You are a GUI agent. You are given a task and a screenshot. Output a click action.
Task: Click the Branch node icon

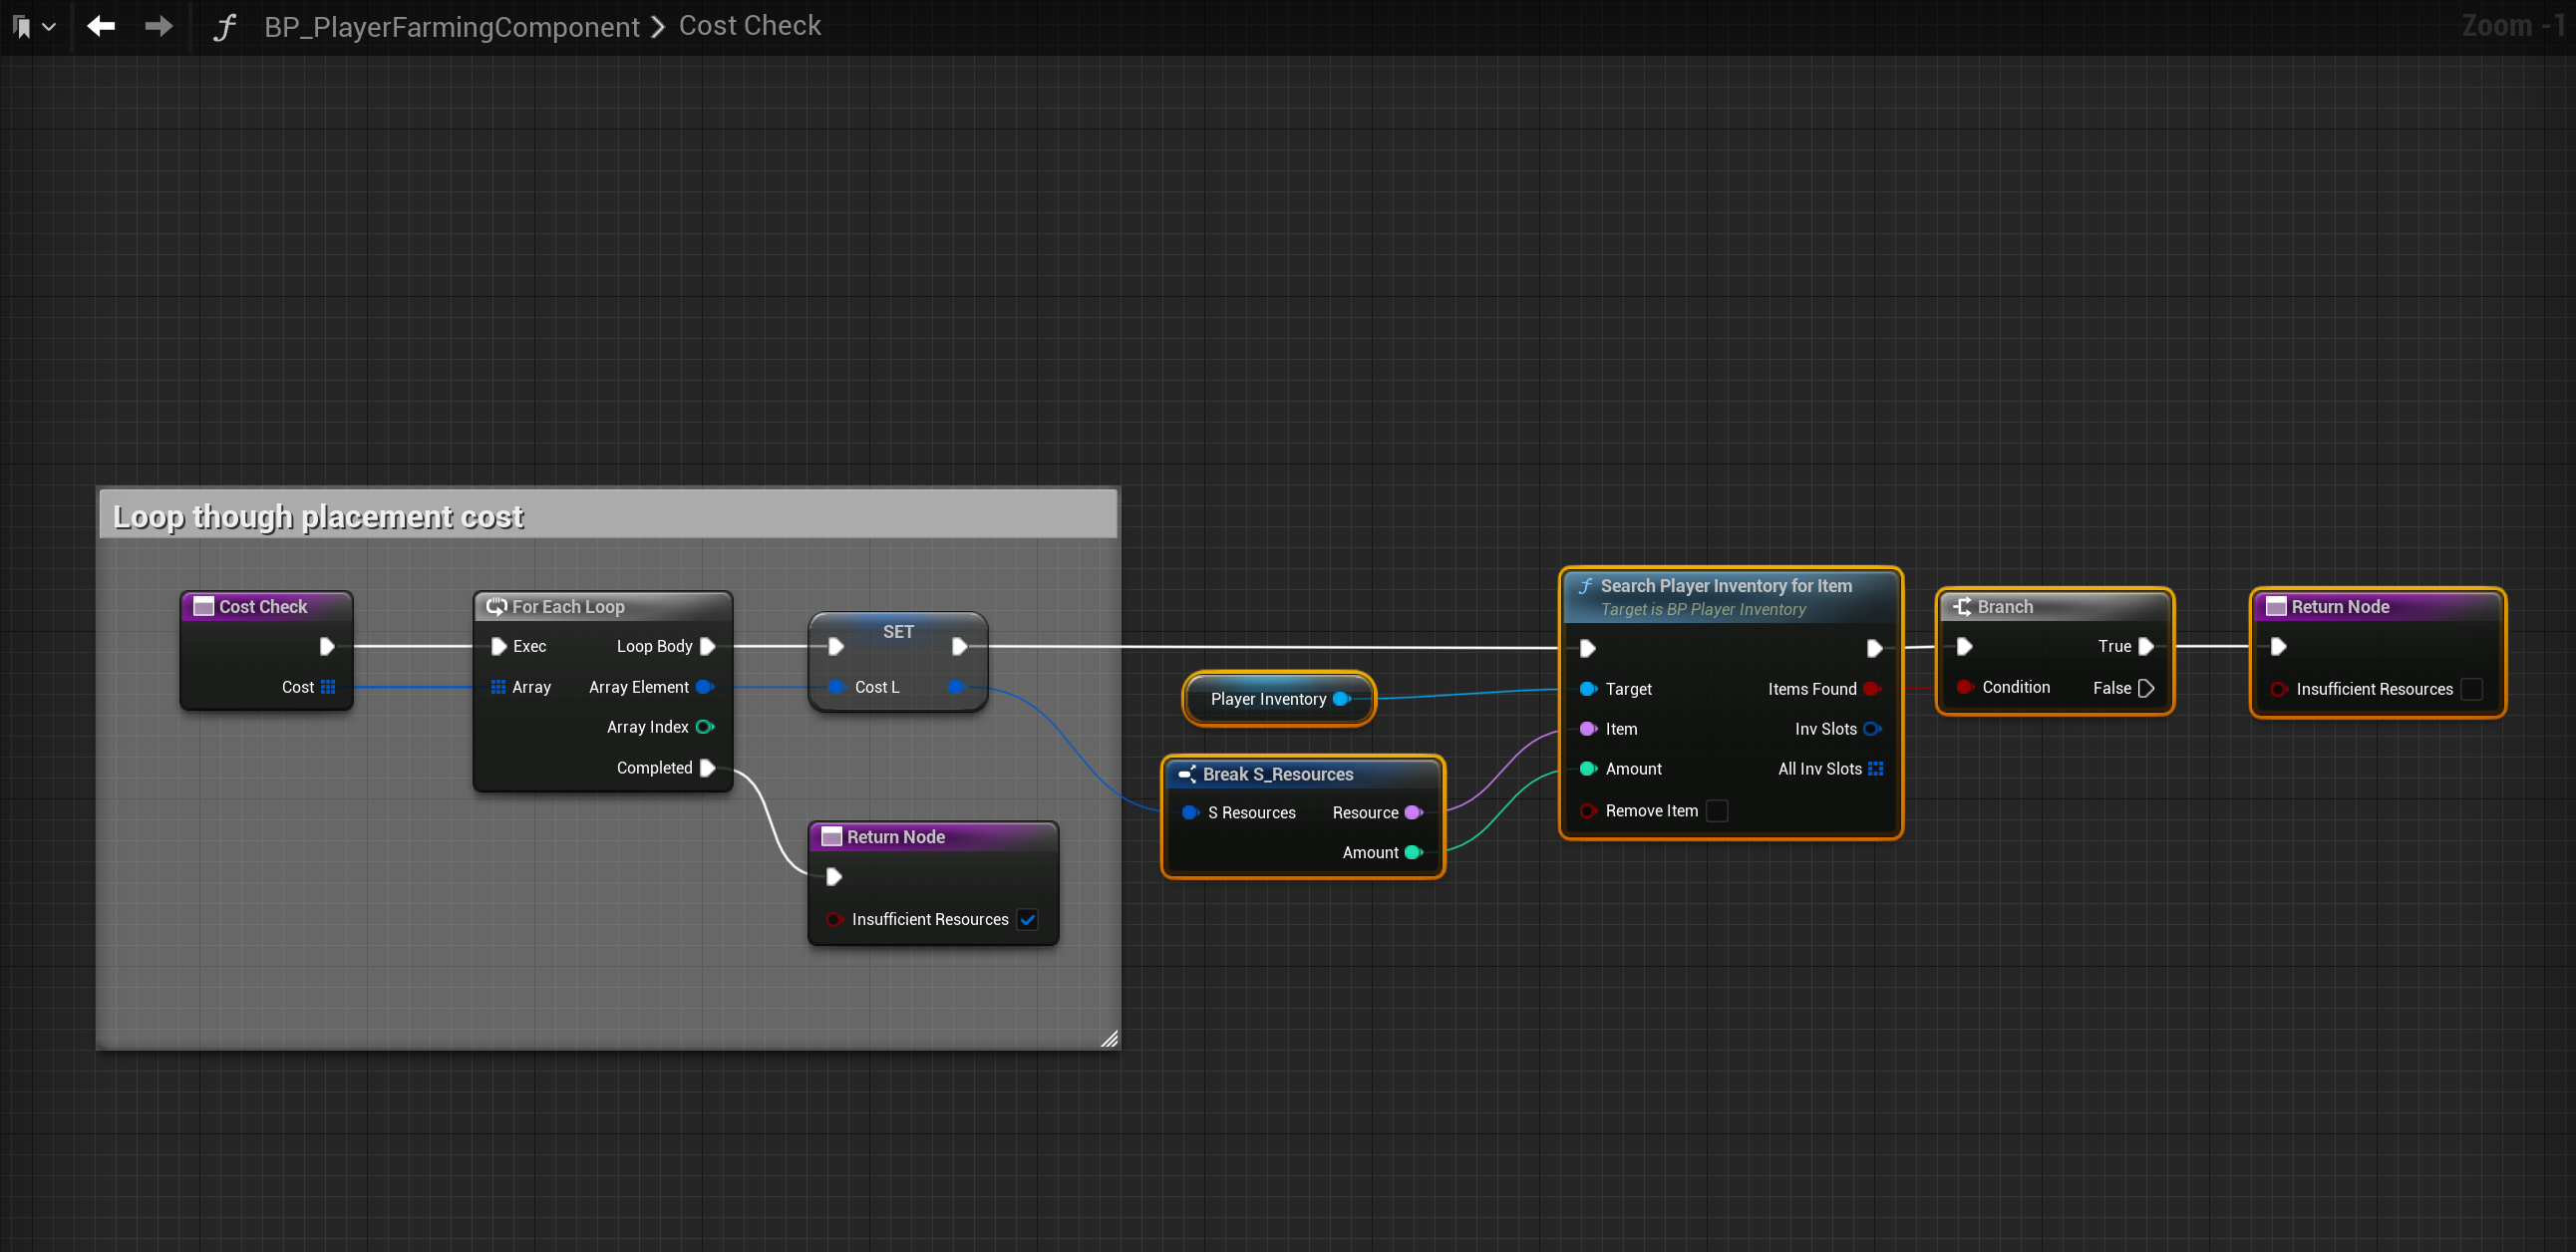pos(1962,607)
